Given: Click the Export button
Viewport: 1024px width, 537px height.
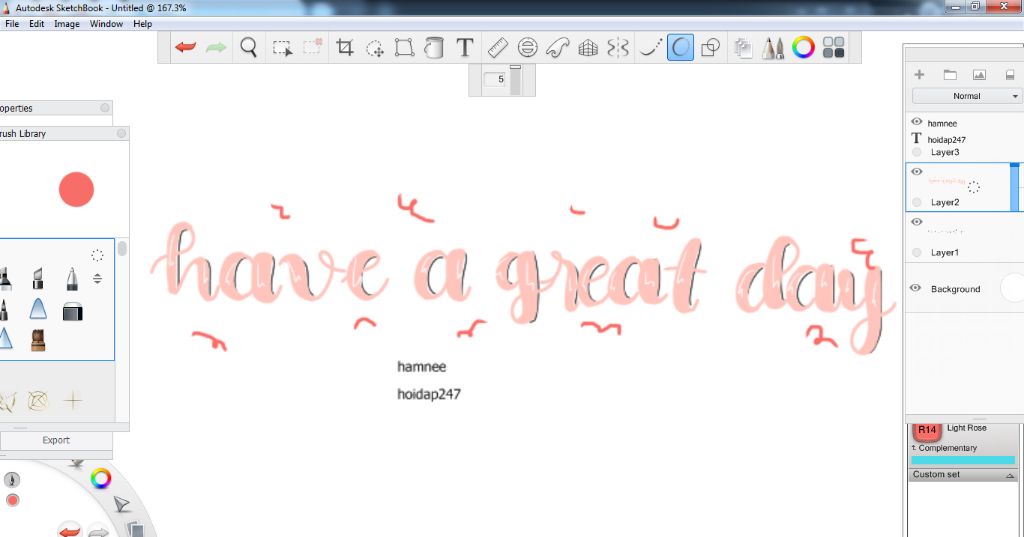Looking at the screenshot, I should 56,440.
